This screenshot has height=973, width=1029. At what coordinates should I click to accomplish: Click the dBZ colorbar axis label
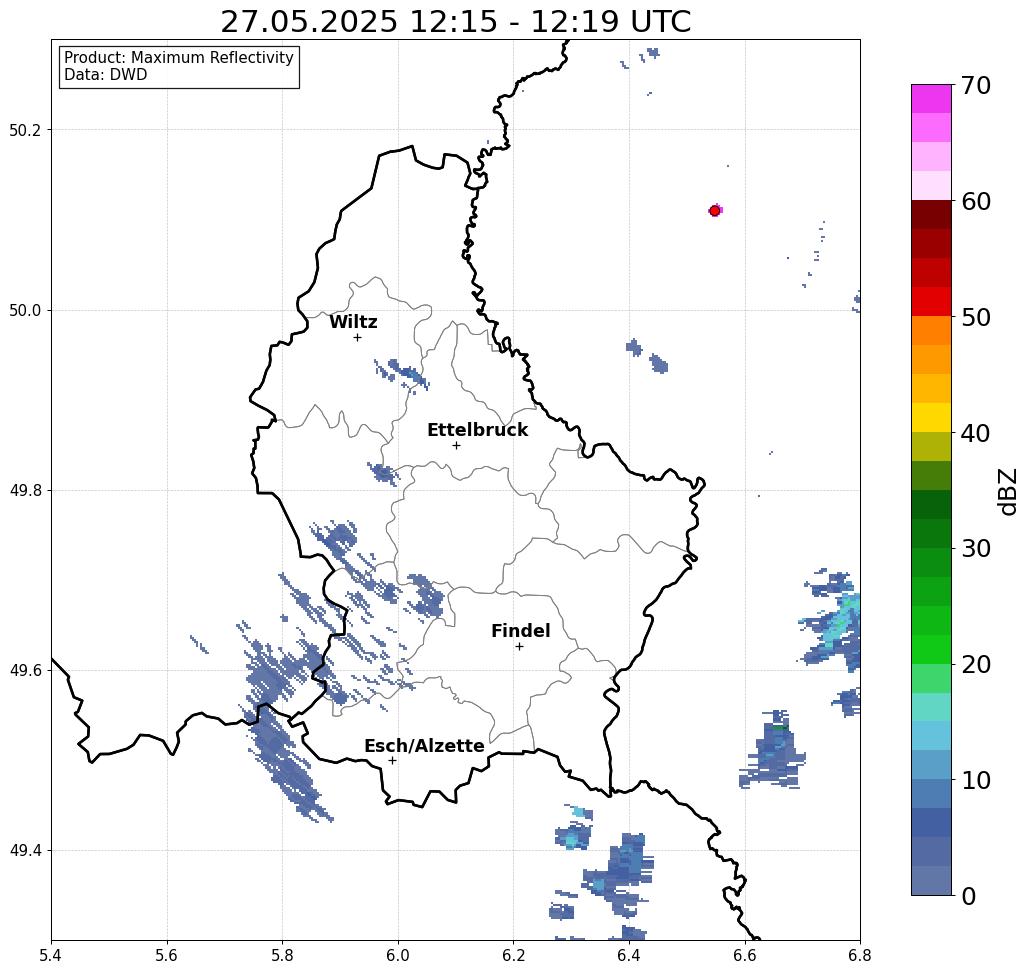[1007, 492]
